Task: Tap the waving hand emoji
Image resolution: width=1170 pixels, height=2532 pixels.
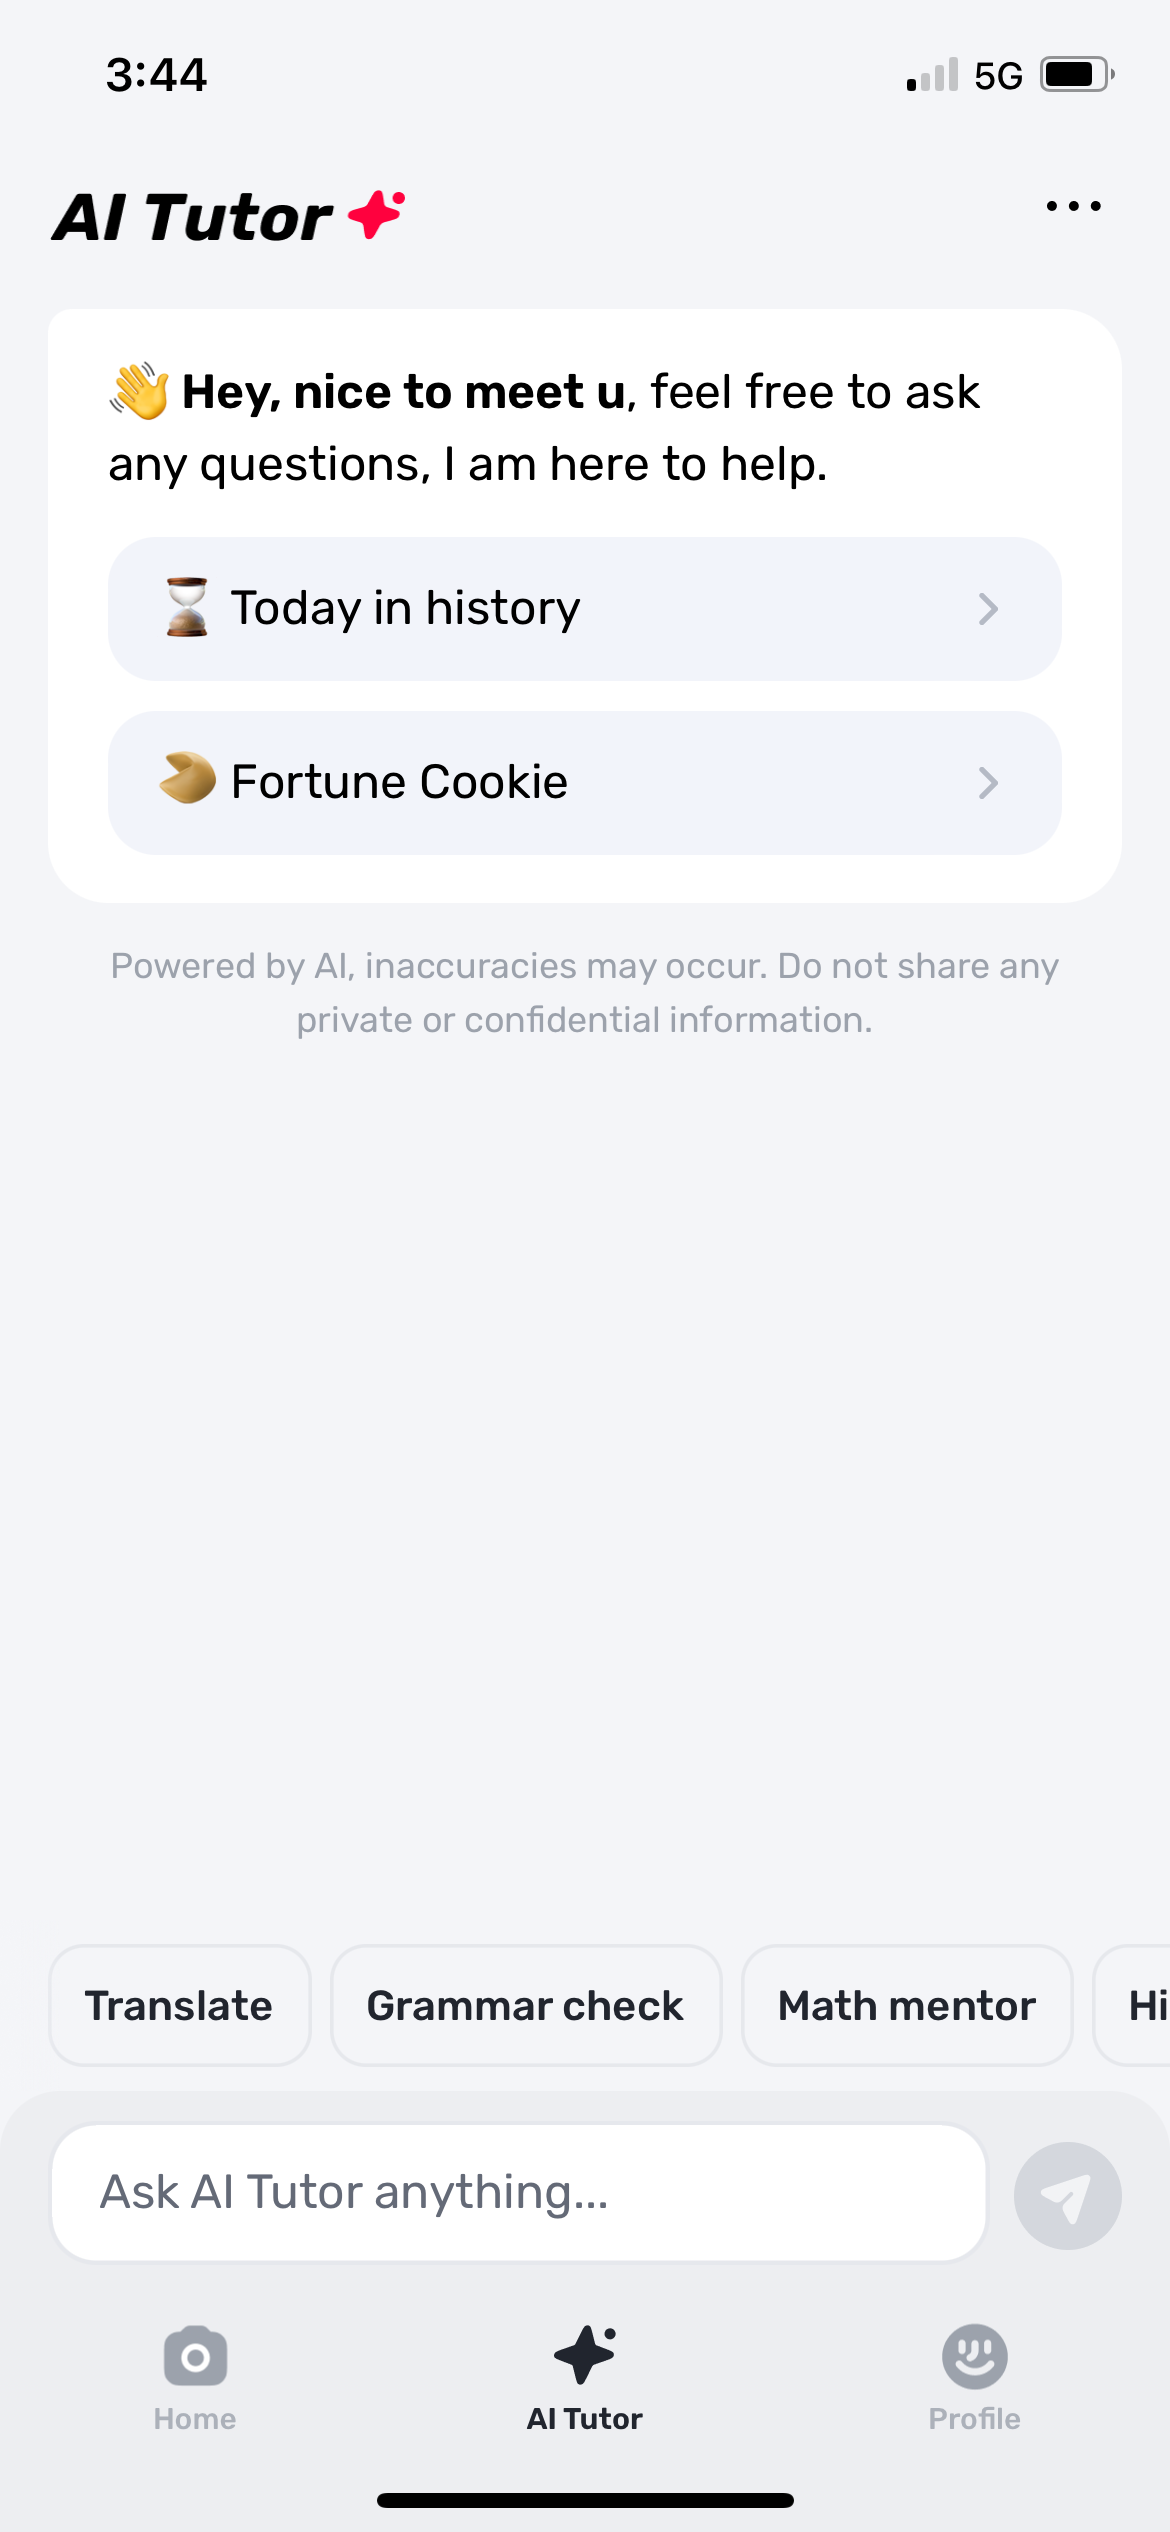Action: coord(139,391)
